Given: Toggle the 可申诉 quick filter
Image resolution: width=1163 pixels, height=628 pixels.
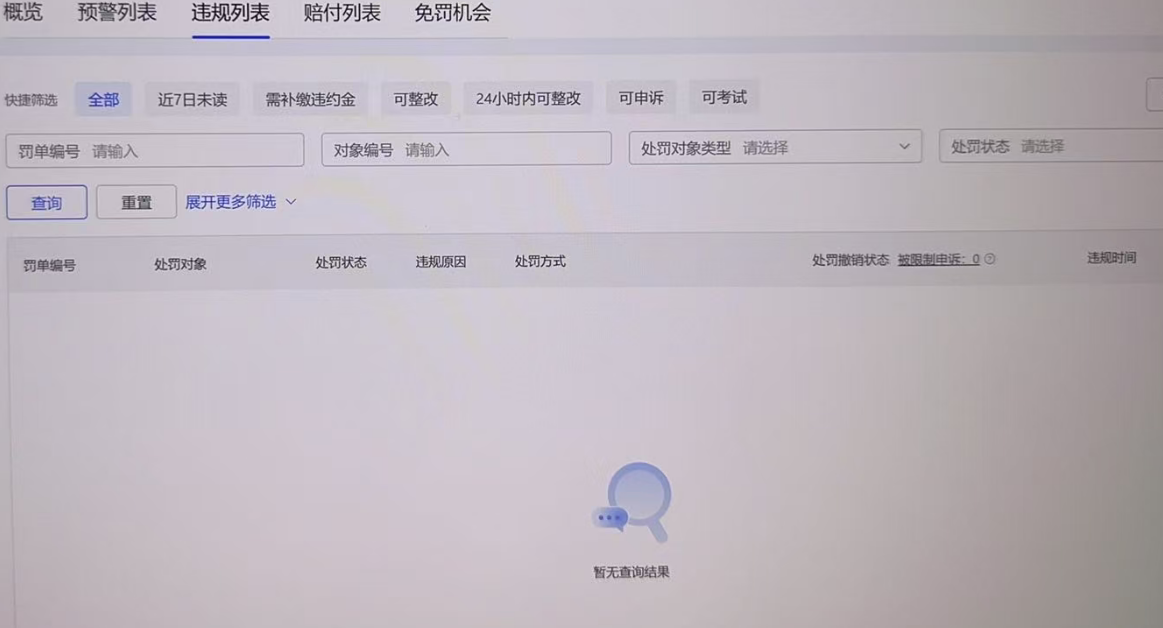Looking at the screenshot, I should pos(641,98).
